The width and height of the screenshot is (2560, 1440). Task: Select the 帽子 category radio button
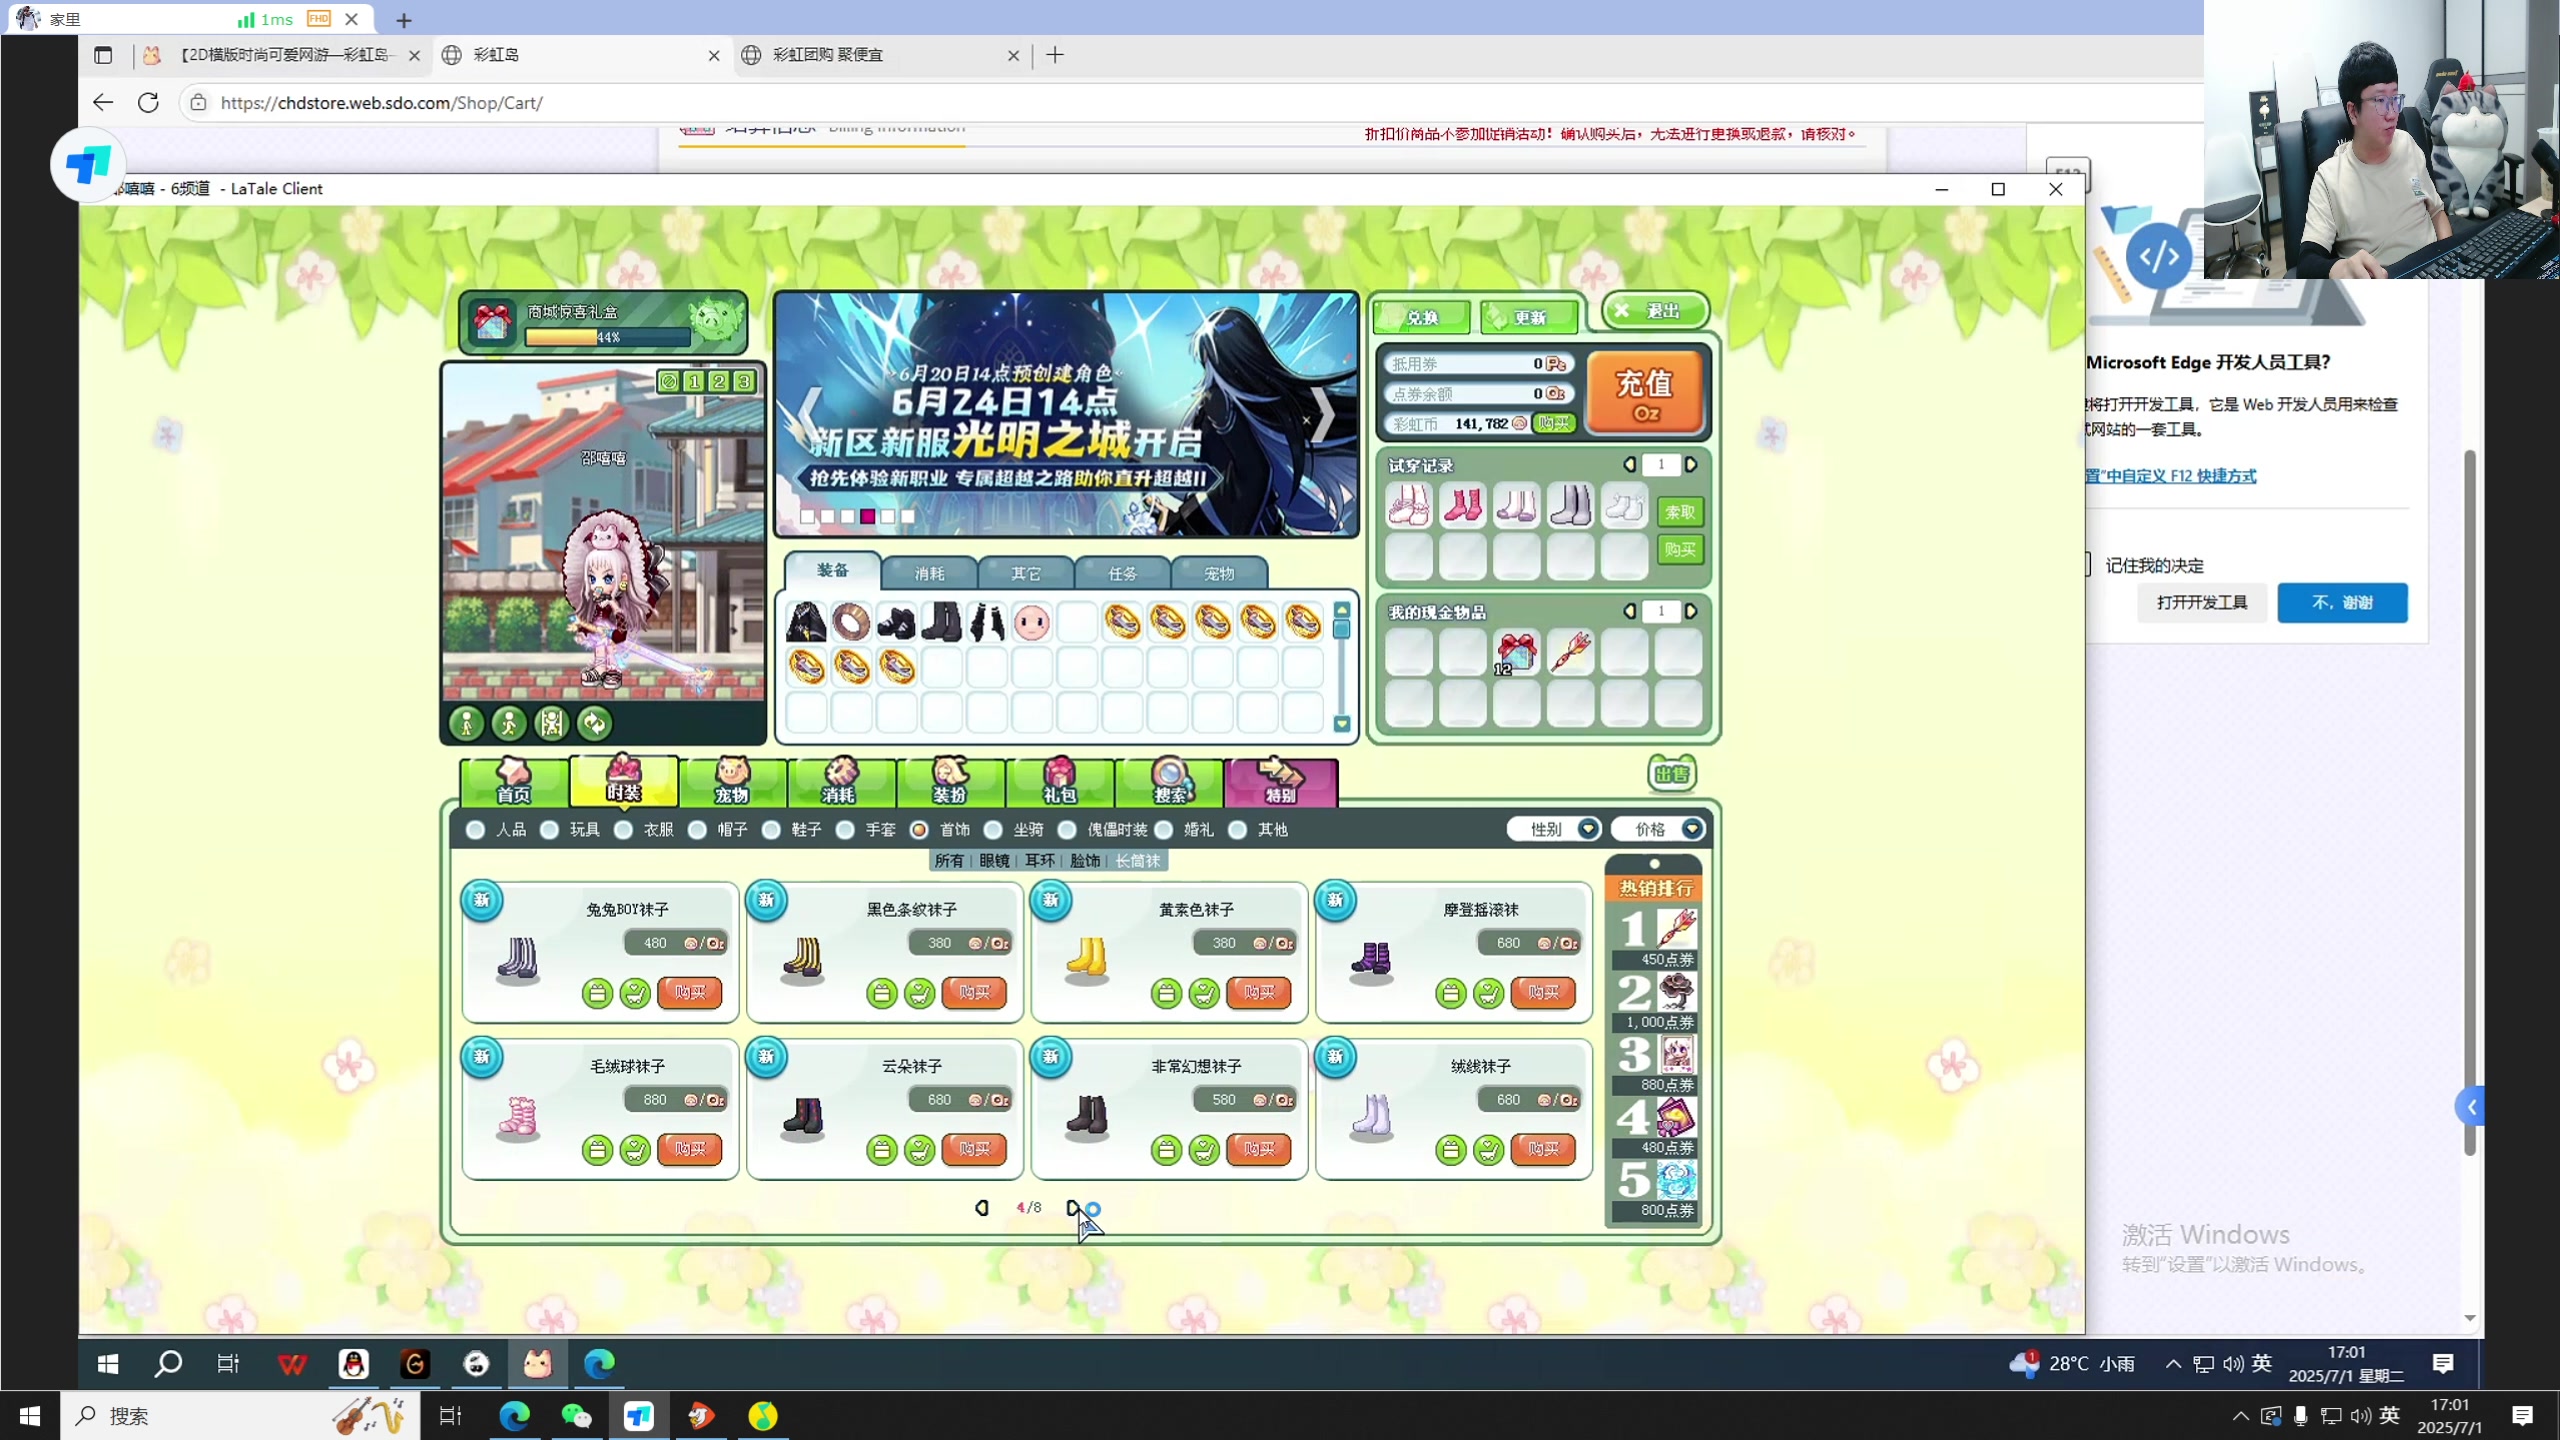698,829
